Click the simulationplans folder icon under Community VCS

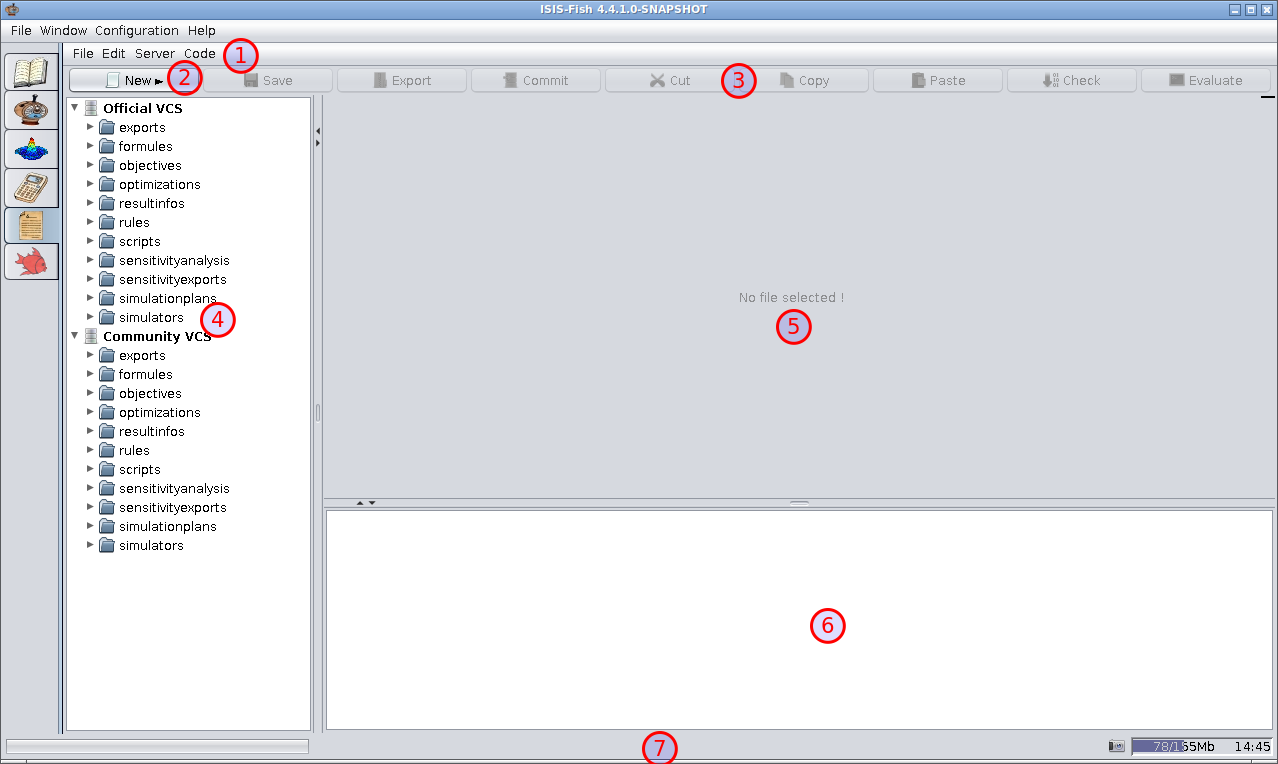[107, 526]
